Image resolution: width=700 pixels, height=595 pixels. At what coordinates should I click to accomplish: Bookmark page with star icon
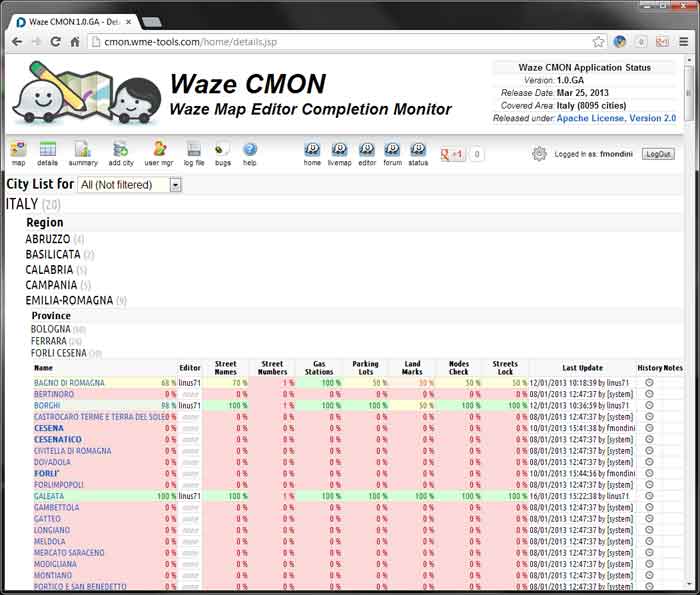pyautogui.click(x=598, y=42)
